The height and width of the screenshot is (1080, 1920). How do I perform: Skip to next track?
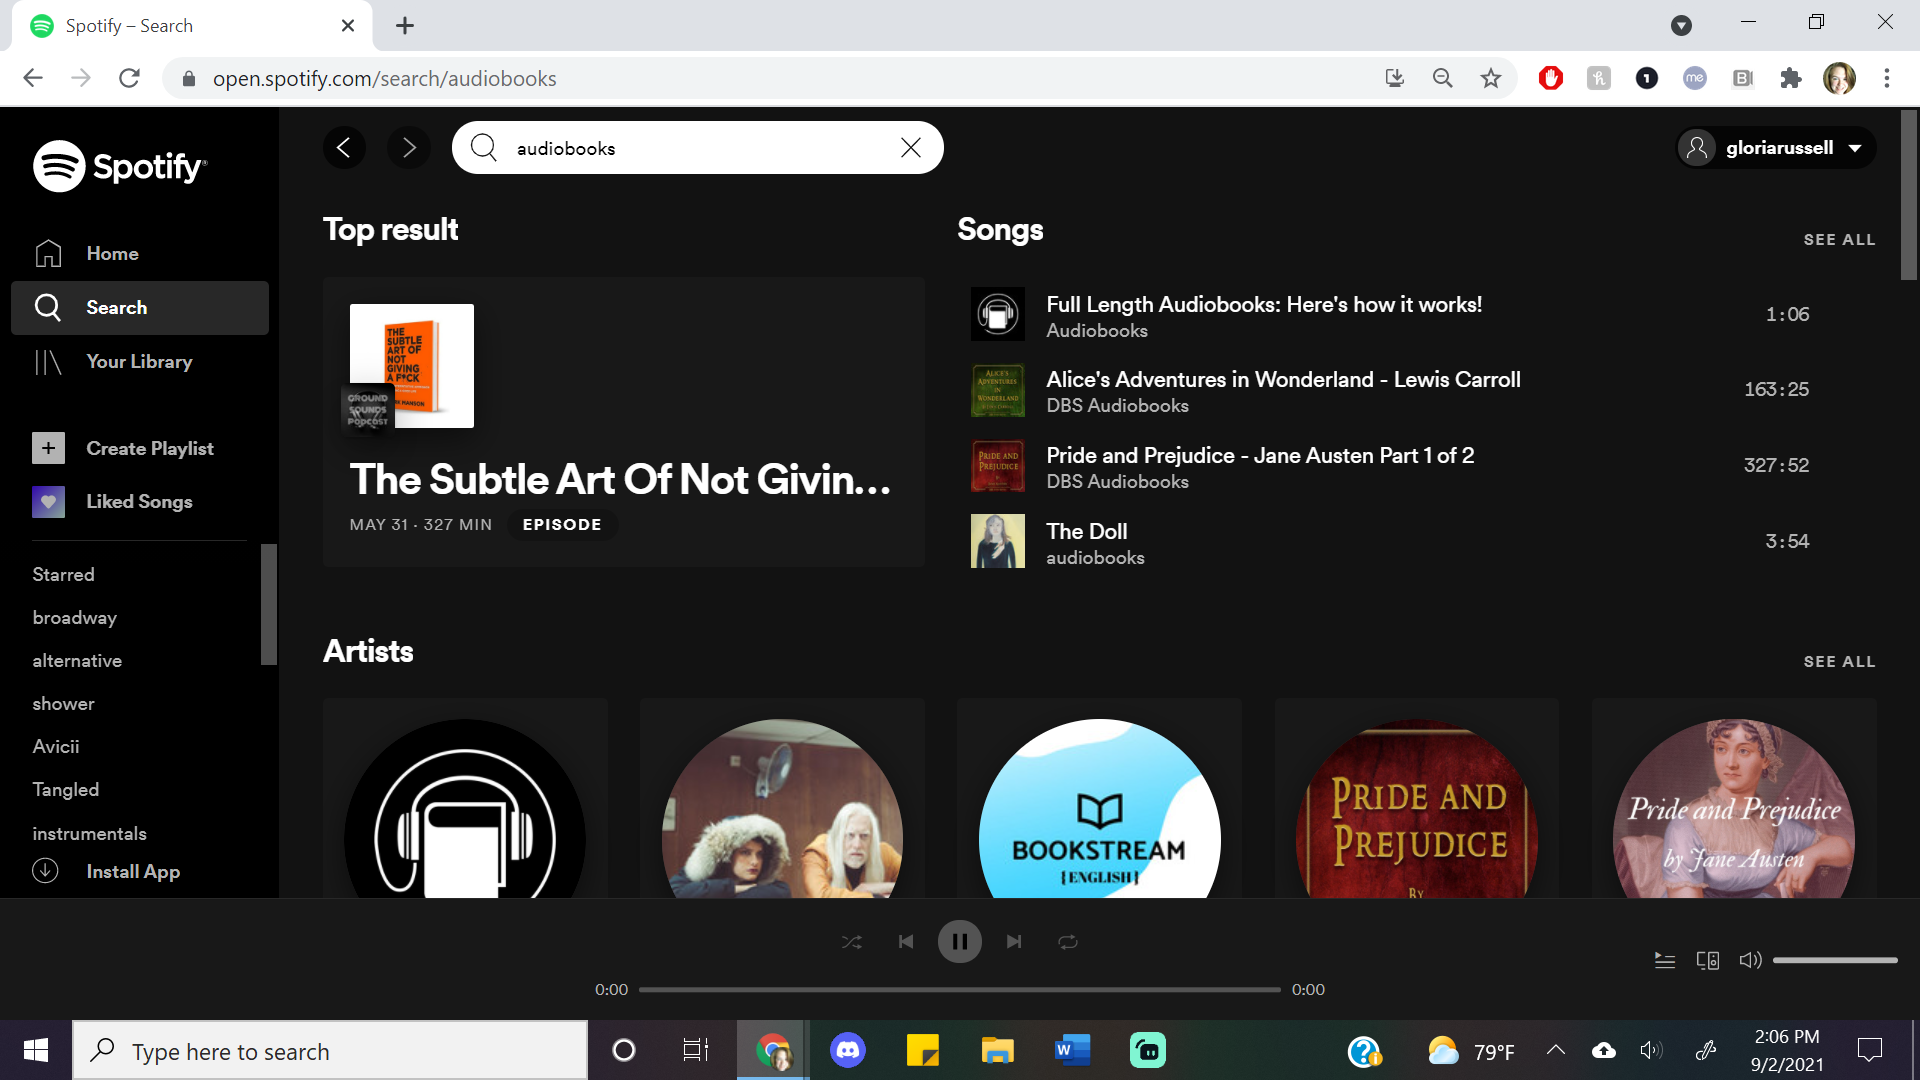coord(1014,942)
